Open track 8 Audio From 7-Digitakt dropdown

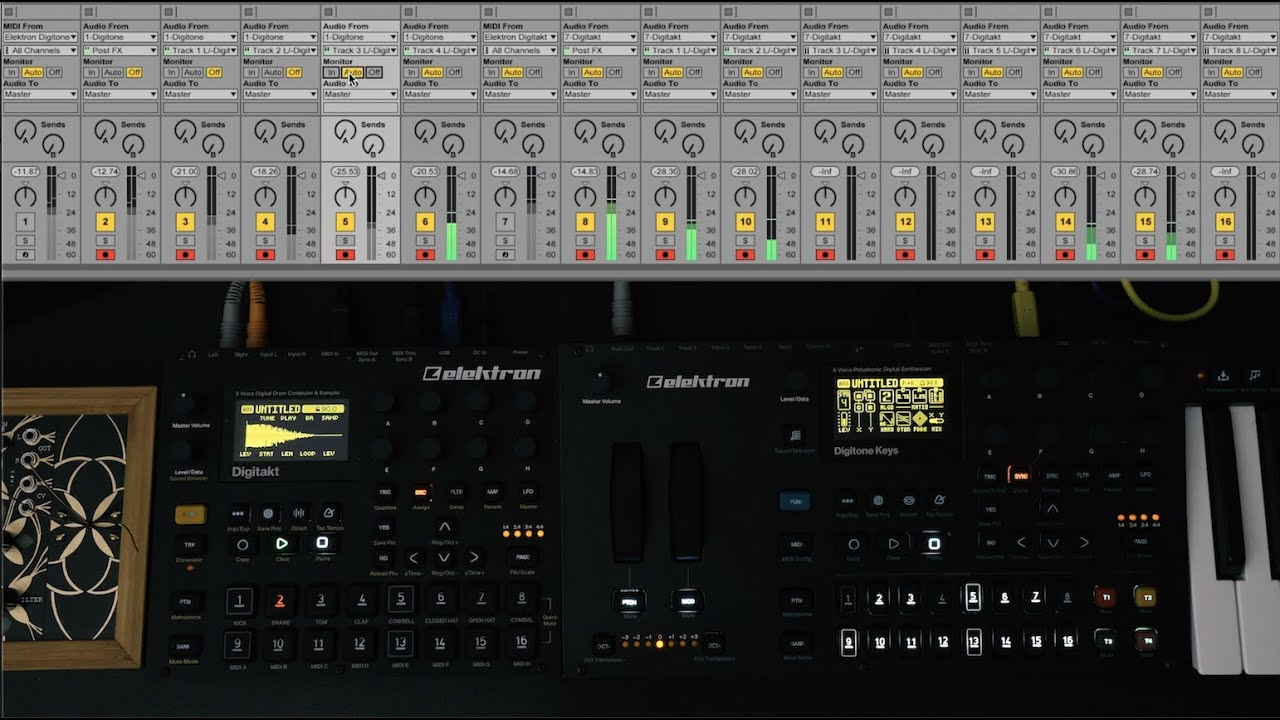[x=600, y=37]
